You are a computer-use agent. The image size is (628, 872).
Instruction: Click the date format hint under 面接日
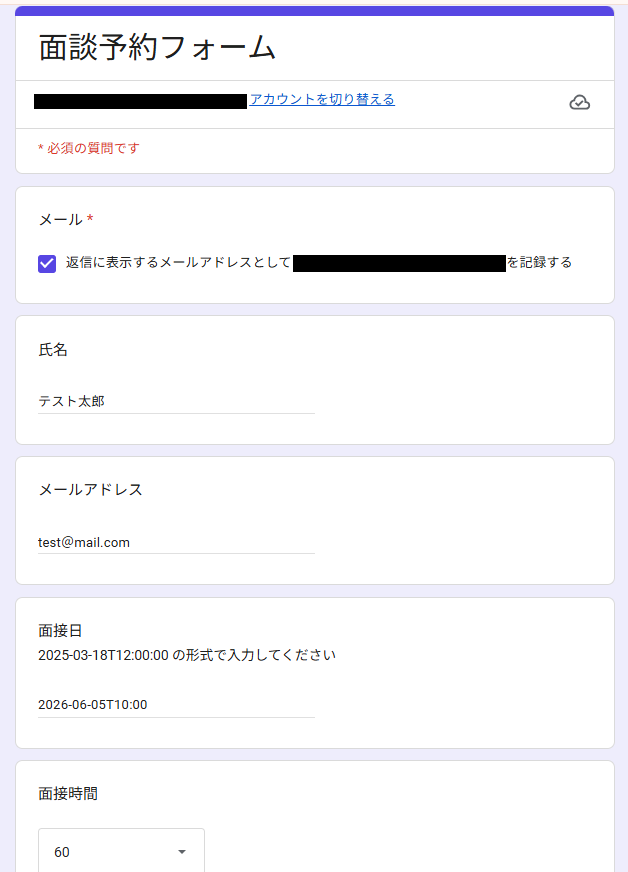click(x=187, y=655)
